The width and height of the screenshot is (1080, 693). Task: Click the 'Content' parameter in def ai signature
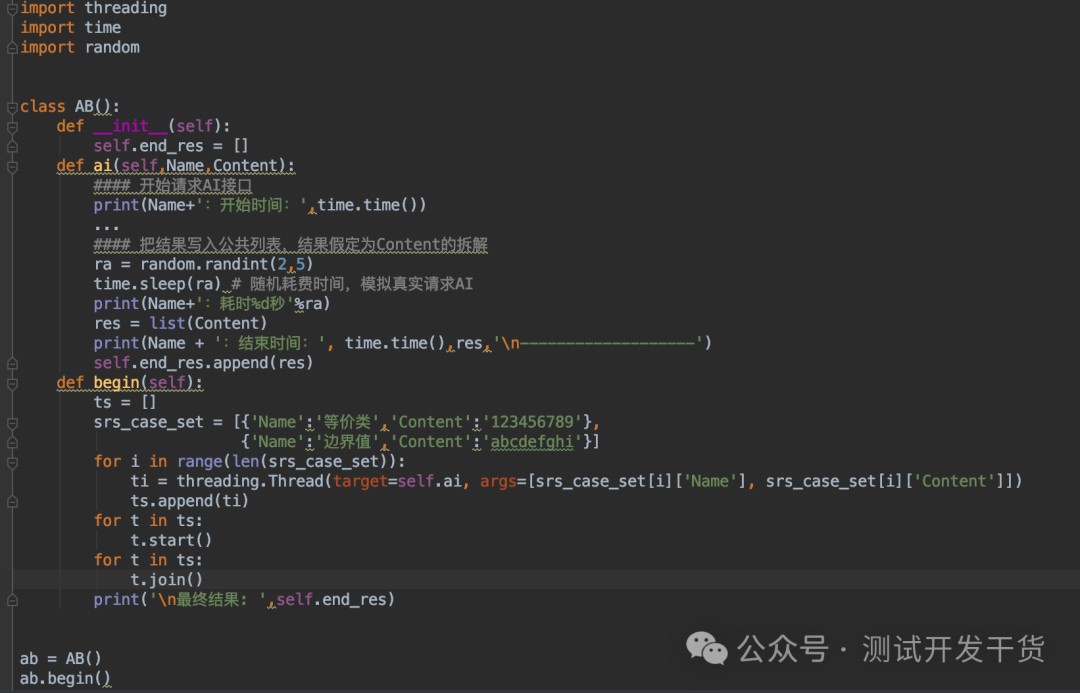coord(245,166)
